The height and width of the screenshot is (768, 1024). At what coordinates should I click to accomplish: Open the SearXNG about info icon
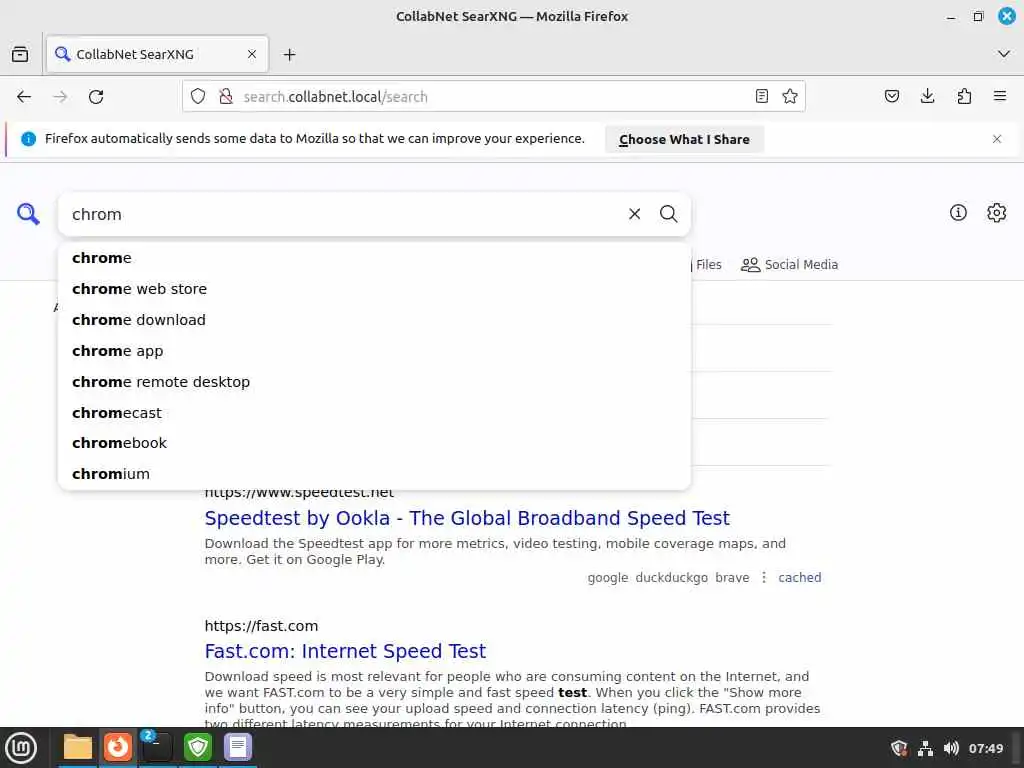point(958,212)
